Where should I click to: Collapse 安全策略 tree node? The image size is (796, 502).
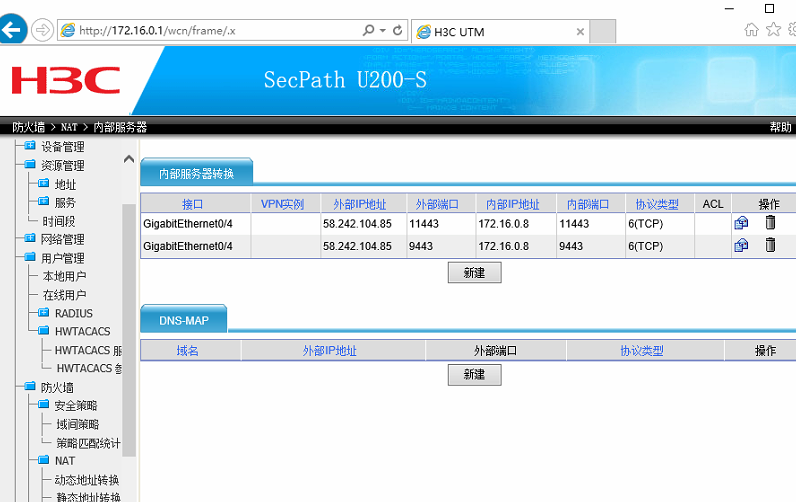(x=44, y=404)
